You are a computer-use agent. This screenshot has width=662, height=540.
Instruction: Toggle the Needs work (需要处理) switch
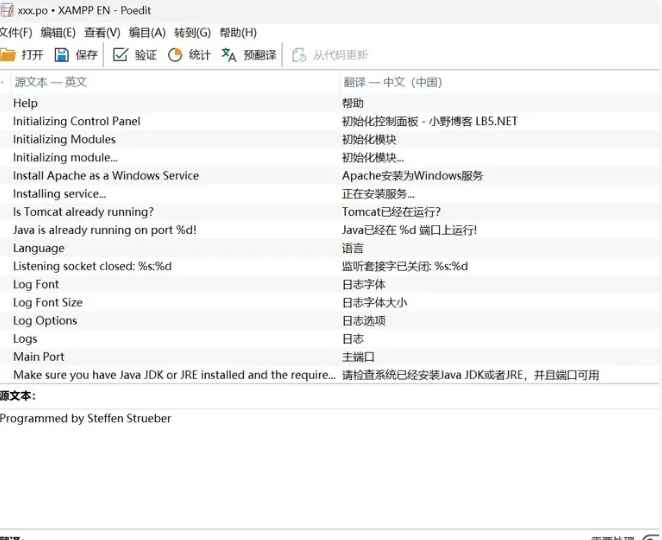tap(650, 537)
